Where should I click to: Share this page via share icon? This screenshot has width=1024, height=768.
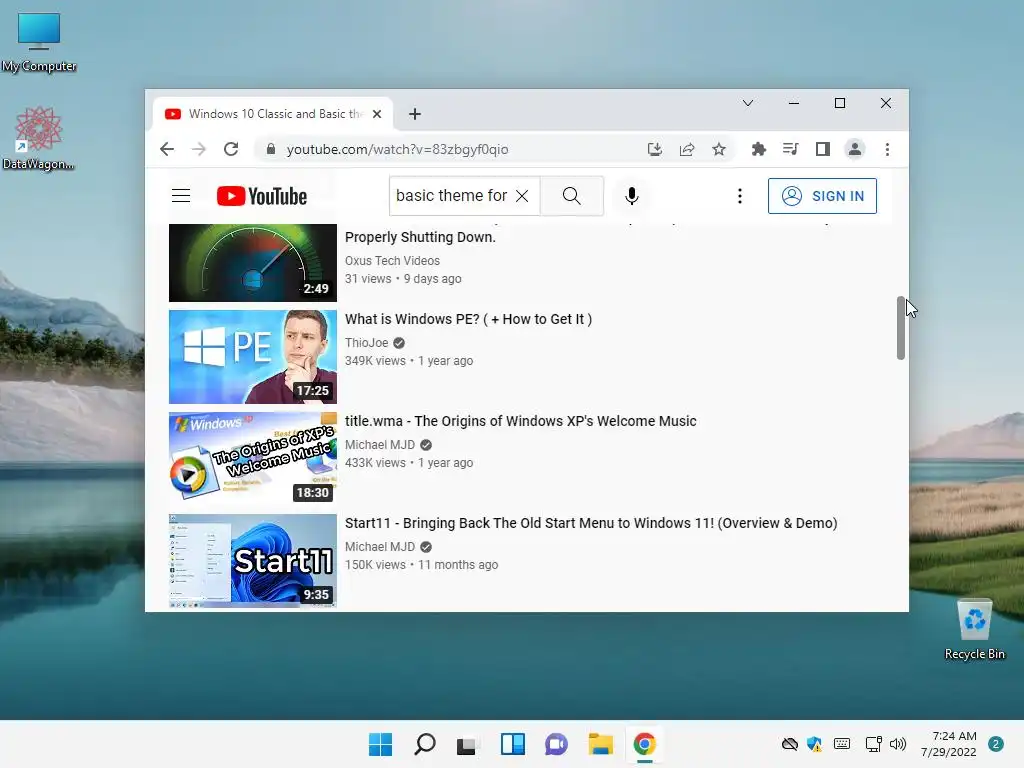(686, 150)
